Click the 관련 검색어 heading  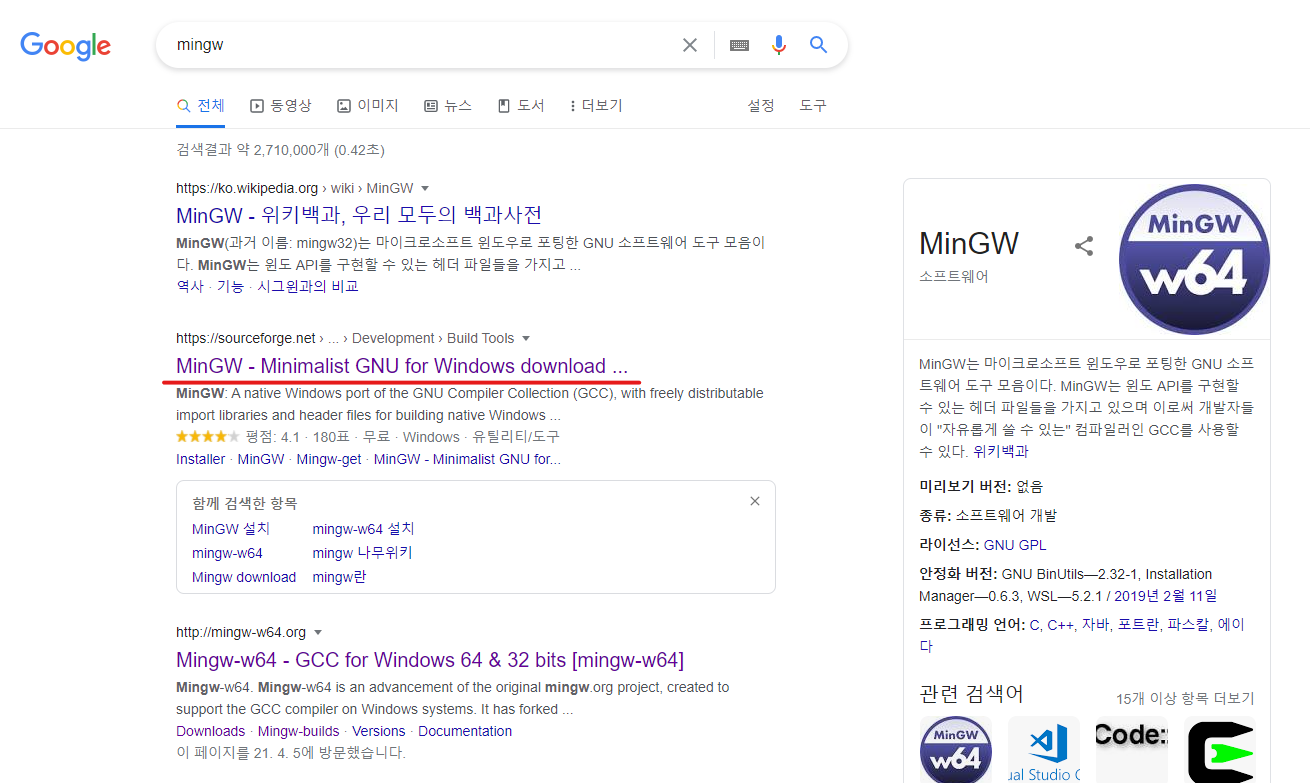[971, 694]
